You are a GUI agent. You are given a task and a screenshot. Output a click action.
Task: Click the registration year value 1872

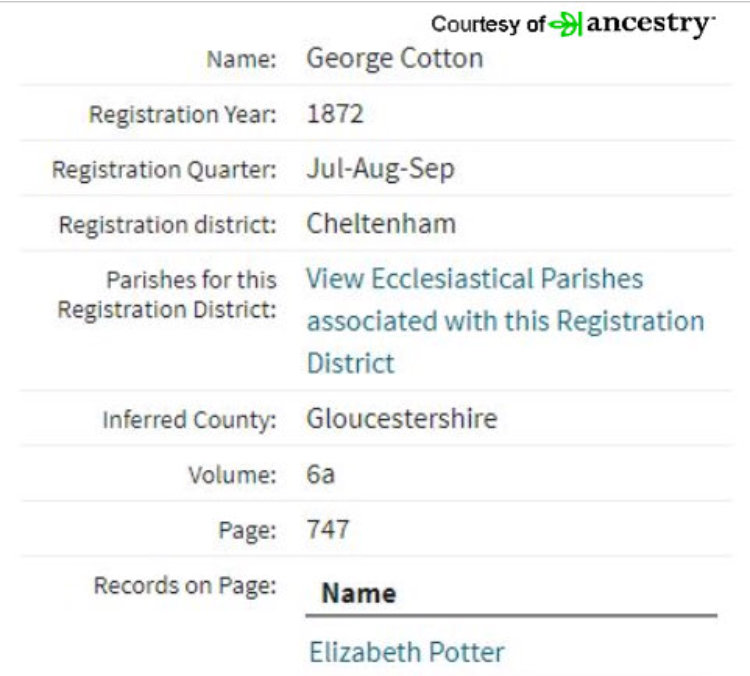pyautogui.click(x=335, y=114)
